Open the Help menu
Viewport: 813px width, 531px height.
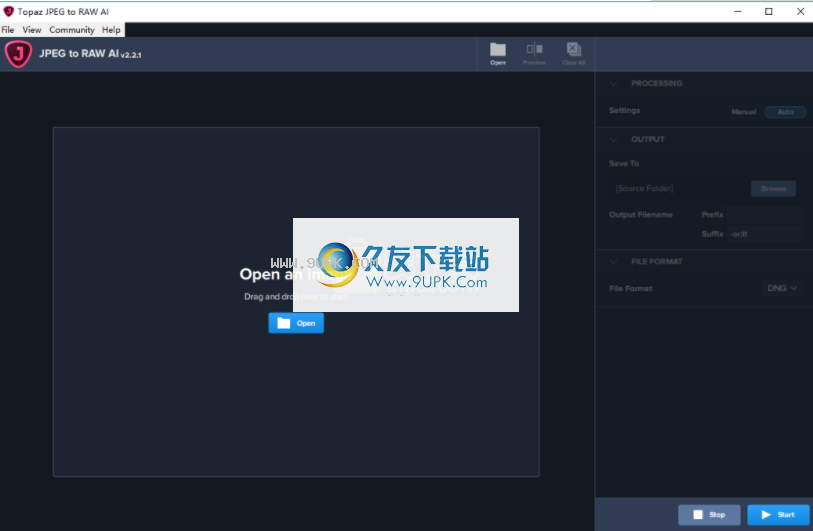[x=111, y=30]
